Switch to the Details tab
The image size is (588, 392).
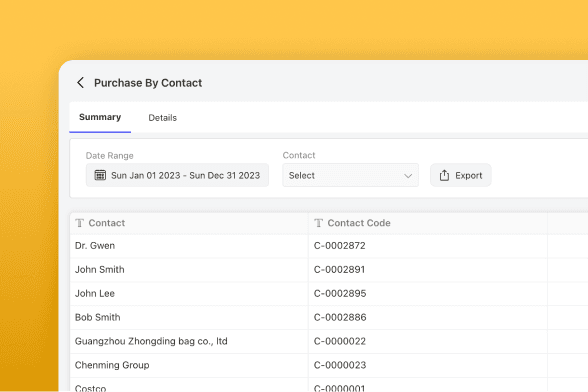click(x=162, y=118)
